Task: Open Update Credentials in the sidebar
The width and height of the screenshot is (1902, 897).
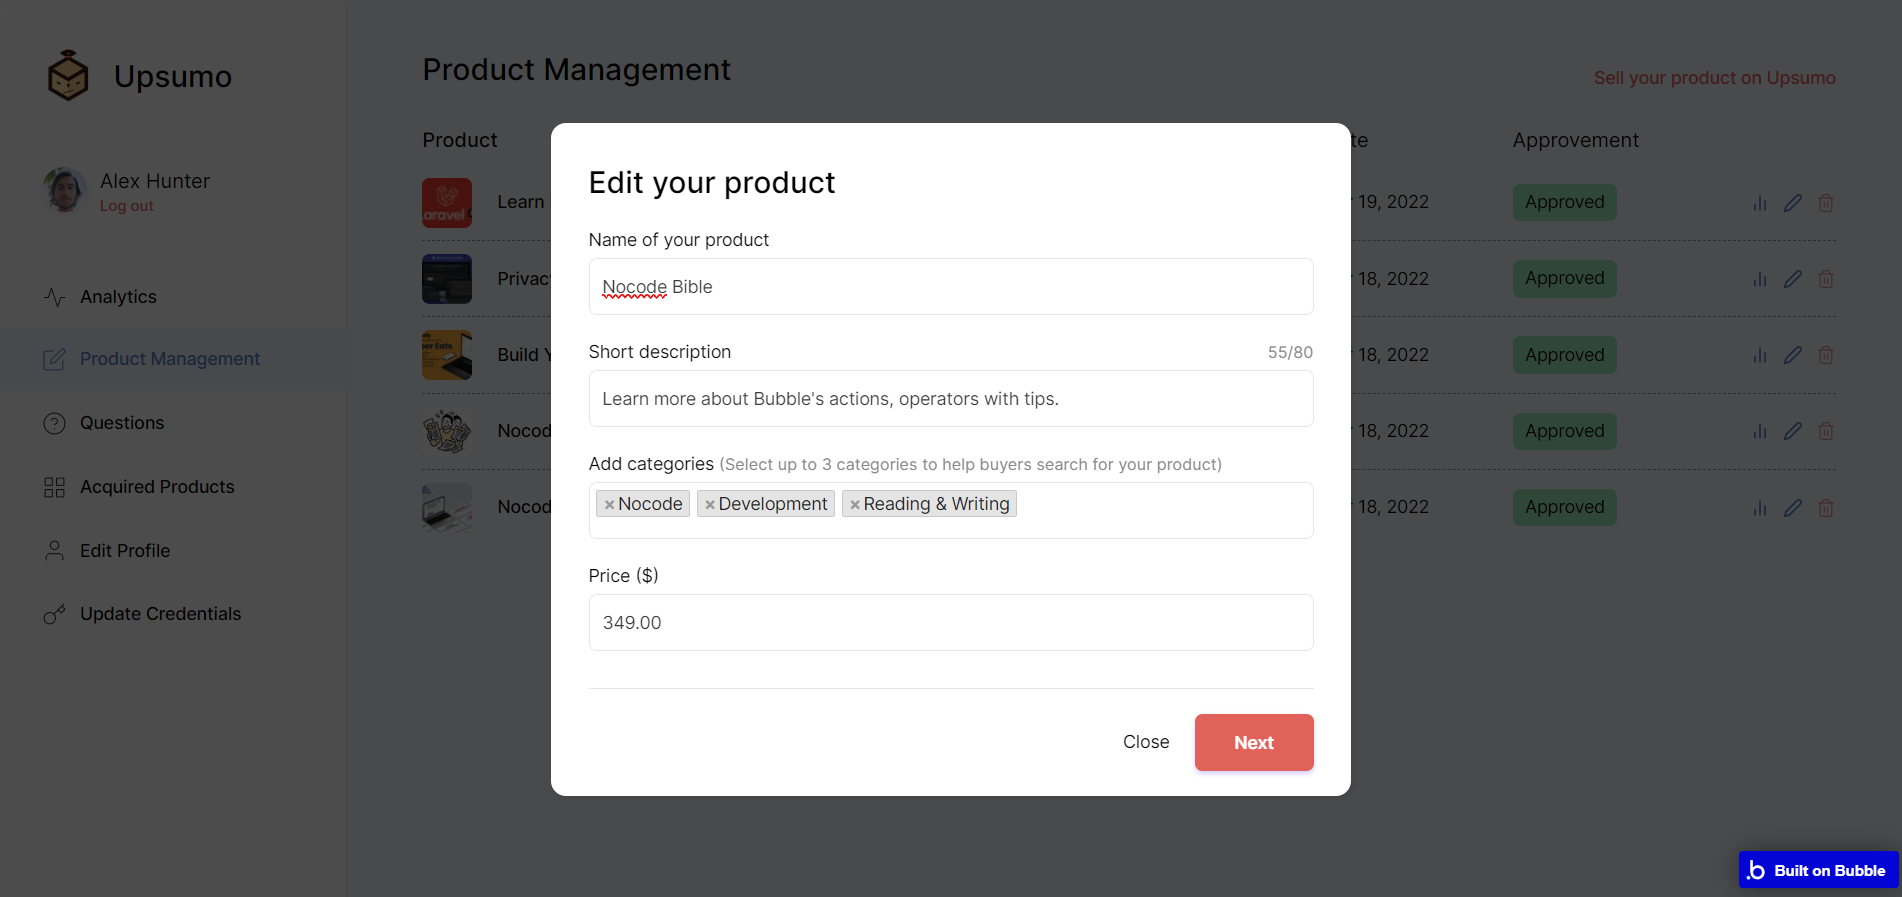Action: 160,614
